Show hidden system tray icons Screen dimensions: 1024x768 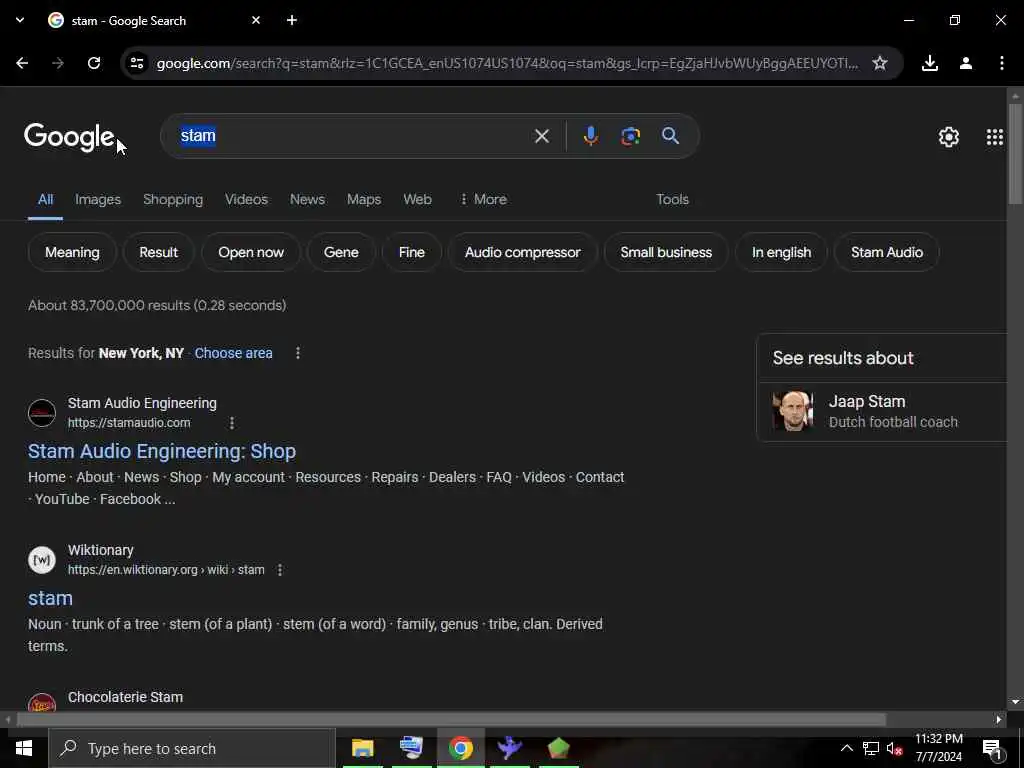pos(846,748)
